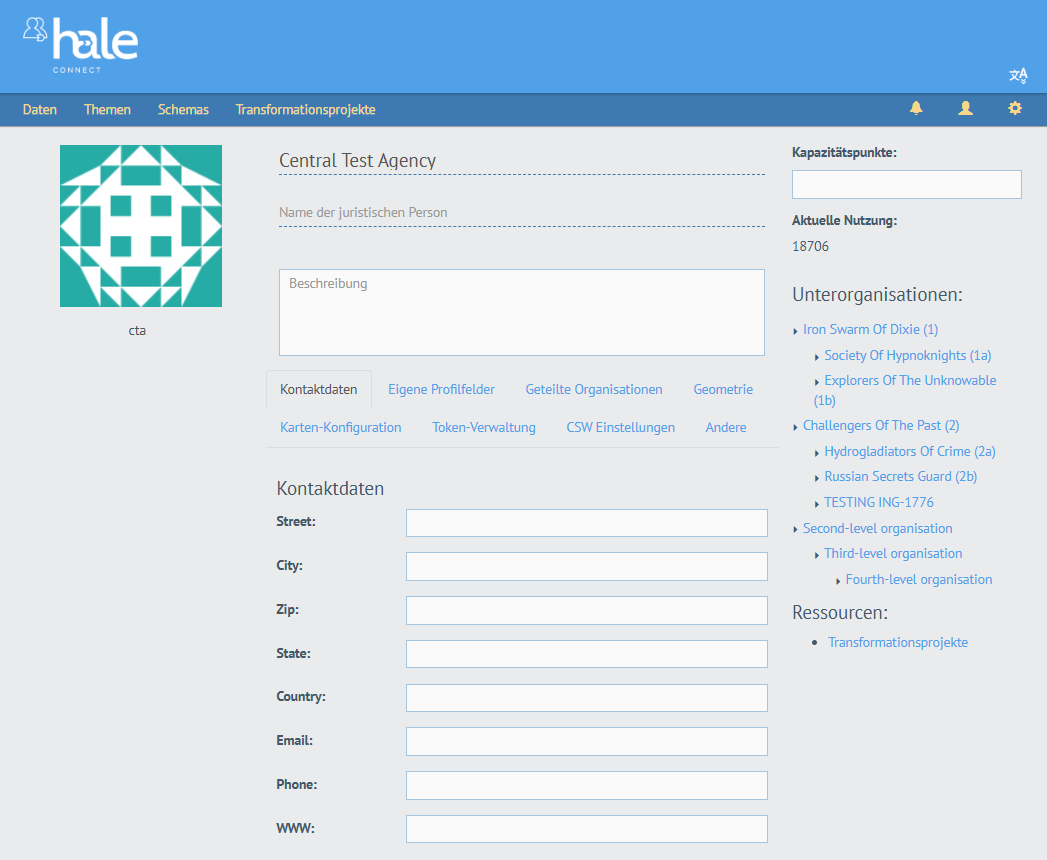The image size is (1047, 860).
Task: Open the user profile icon
Action: tap(965, 109)
